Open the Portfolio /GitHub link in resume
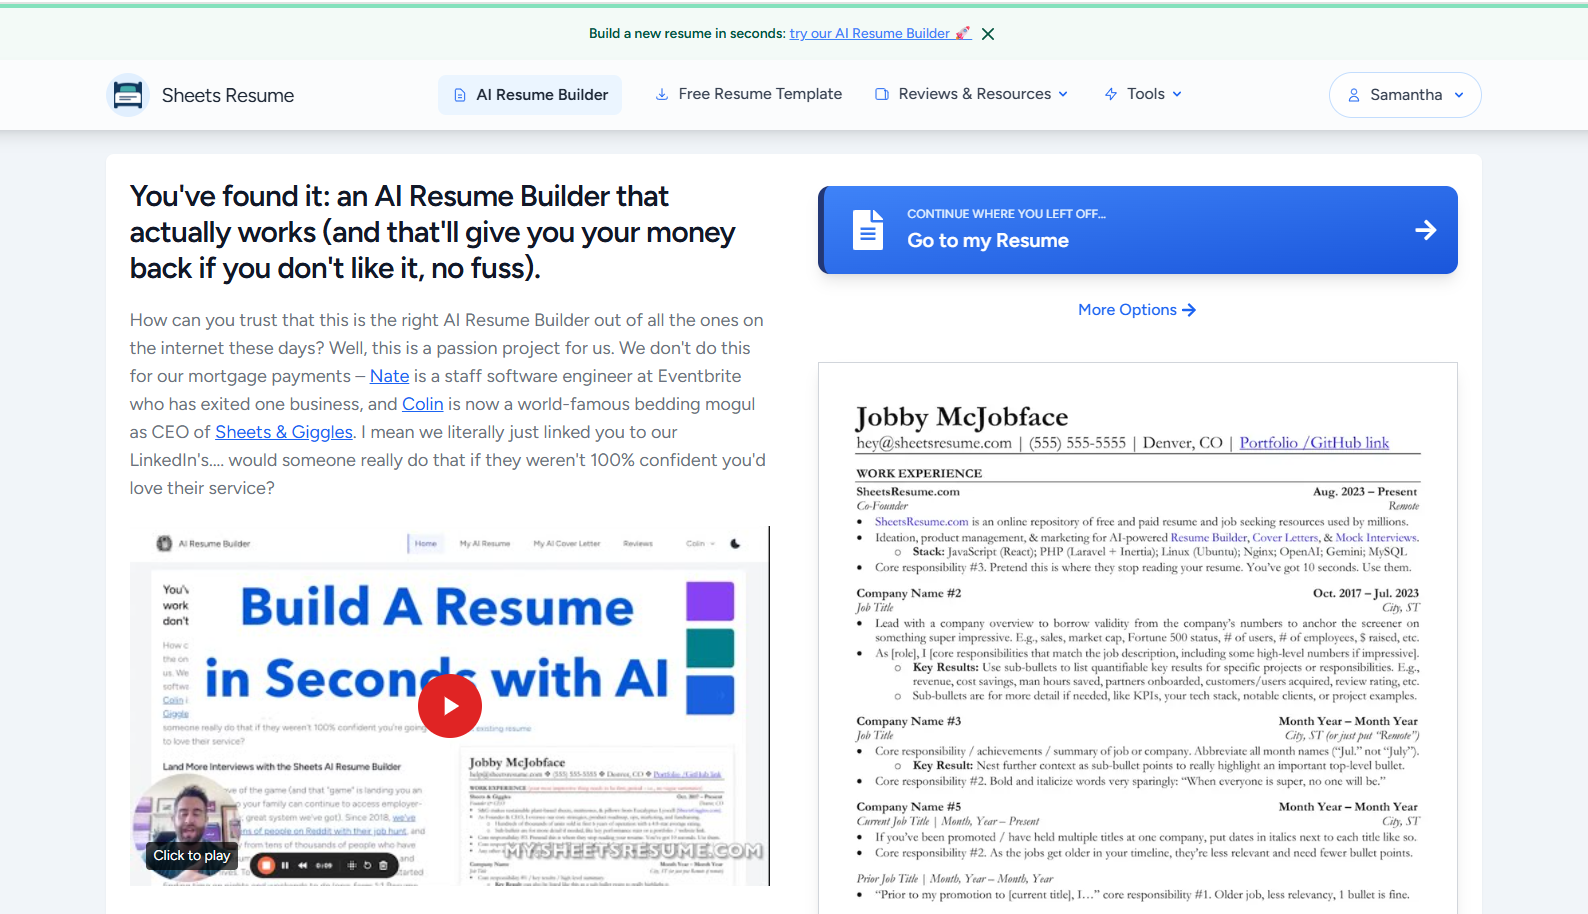Viewport: 1588px width, 914px height. click(x=1314, y=443)
